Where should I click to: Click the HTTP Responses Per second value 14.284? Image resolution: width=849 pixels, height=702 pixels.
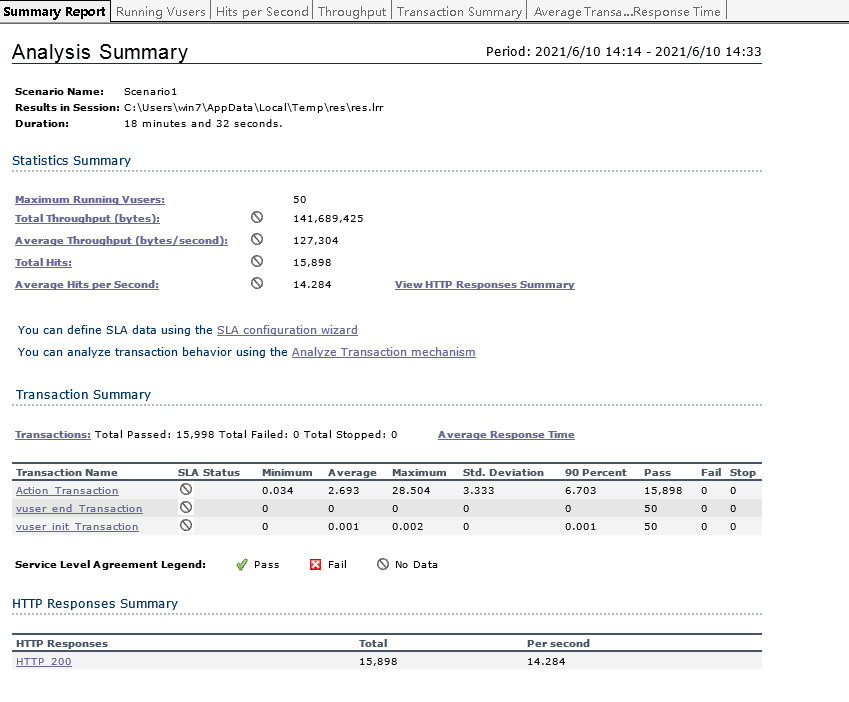pyautogui.click(x=546, y=661)
